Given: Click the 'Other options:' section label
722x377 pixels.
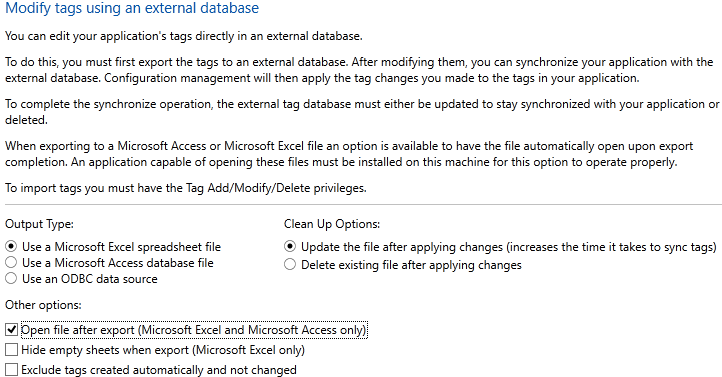Looking at the screenshot, I should (43, 305).
